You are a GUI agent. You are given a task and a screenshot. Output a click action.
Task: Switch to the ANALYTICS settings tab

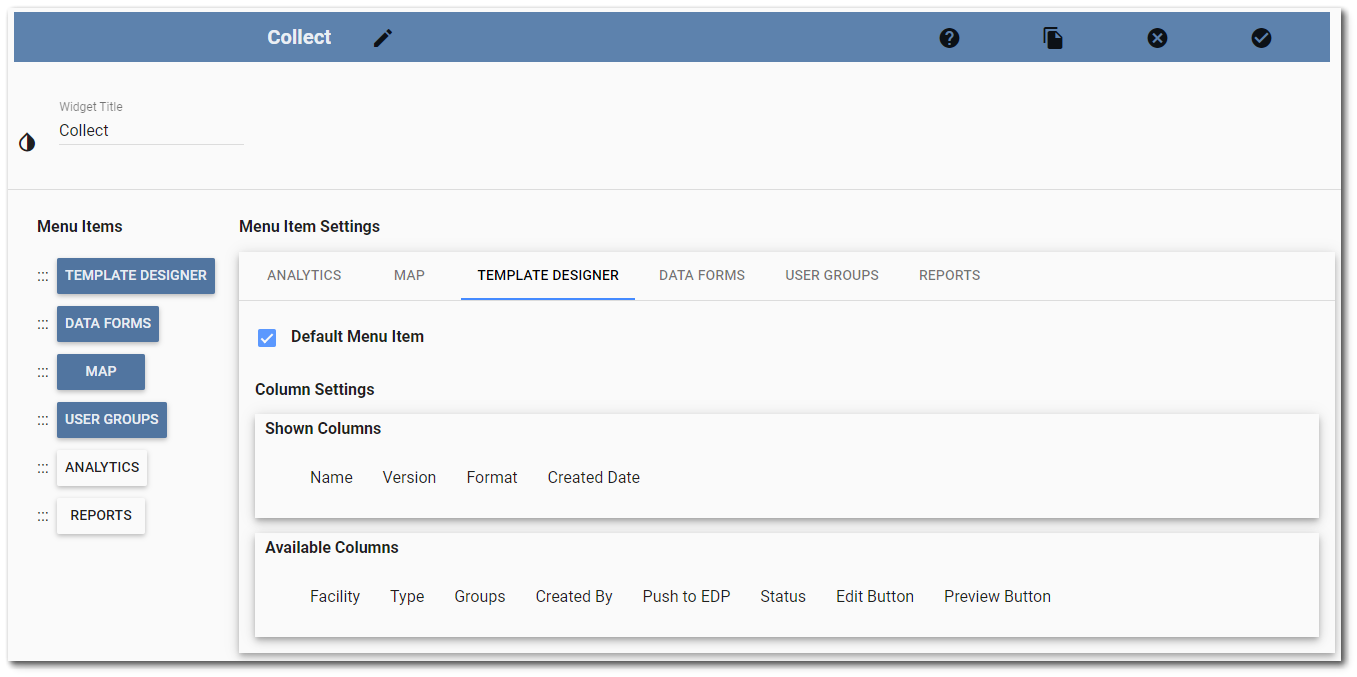pos(304,275)
